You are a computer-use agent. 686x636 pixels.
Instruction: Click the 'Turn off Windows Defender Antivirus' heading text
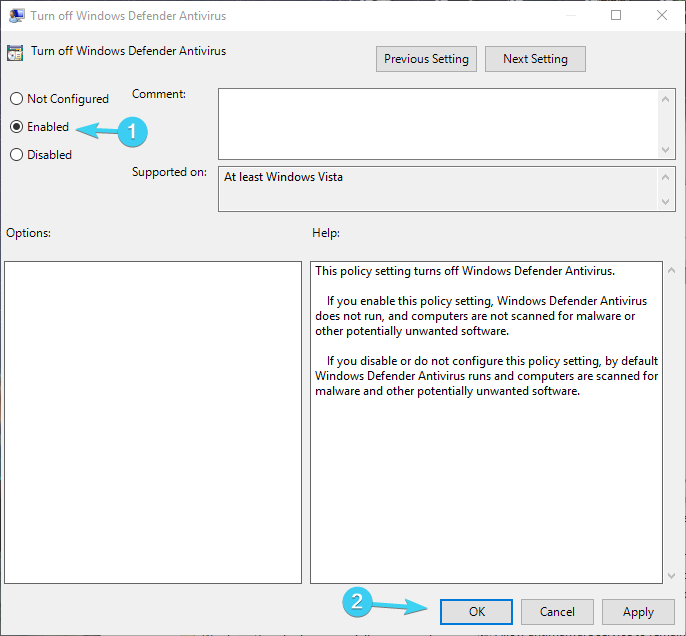(x=128, y=51)
